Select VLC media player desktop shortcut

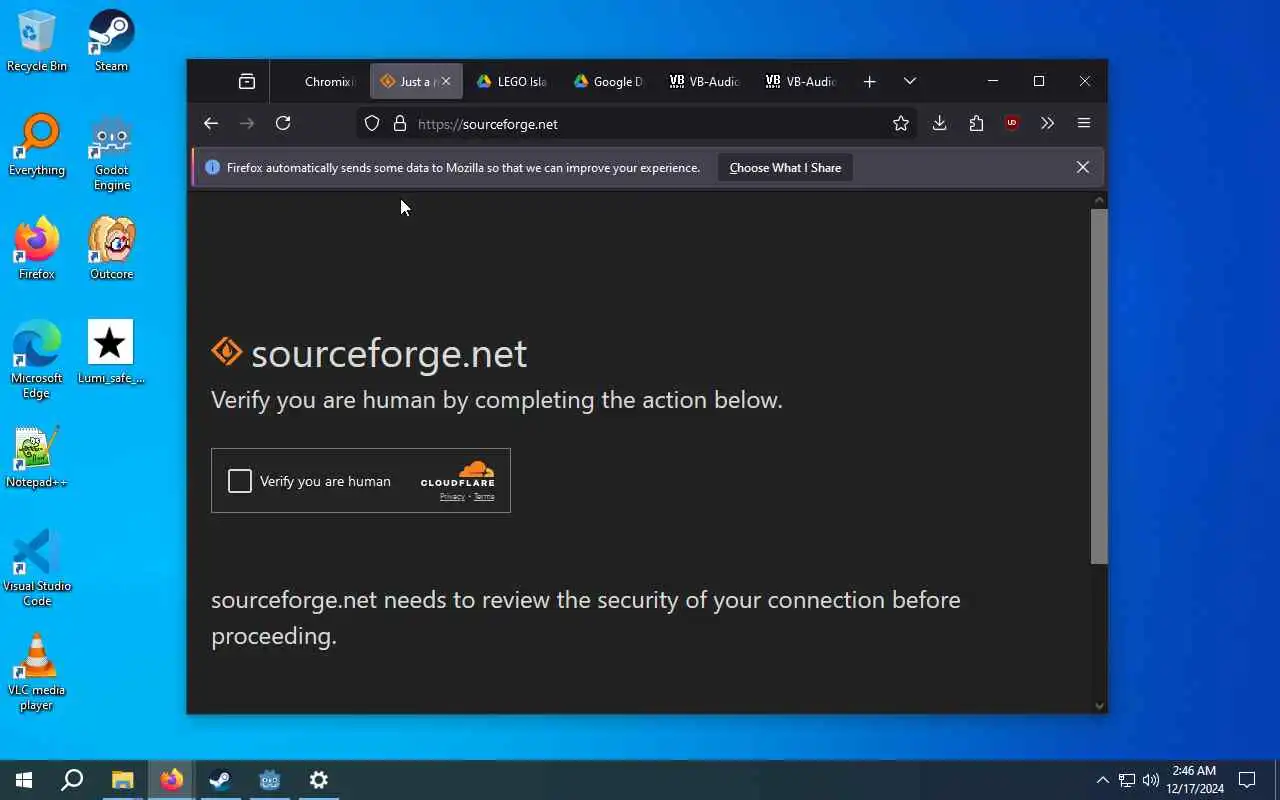(37, 672)
